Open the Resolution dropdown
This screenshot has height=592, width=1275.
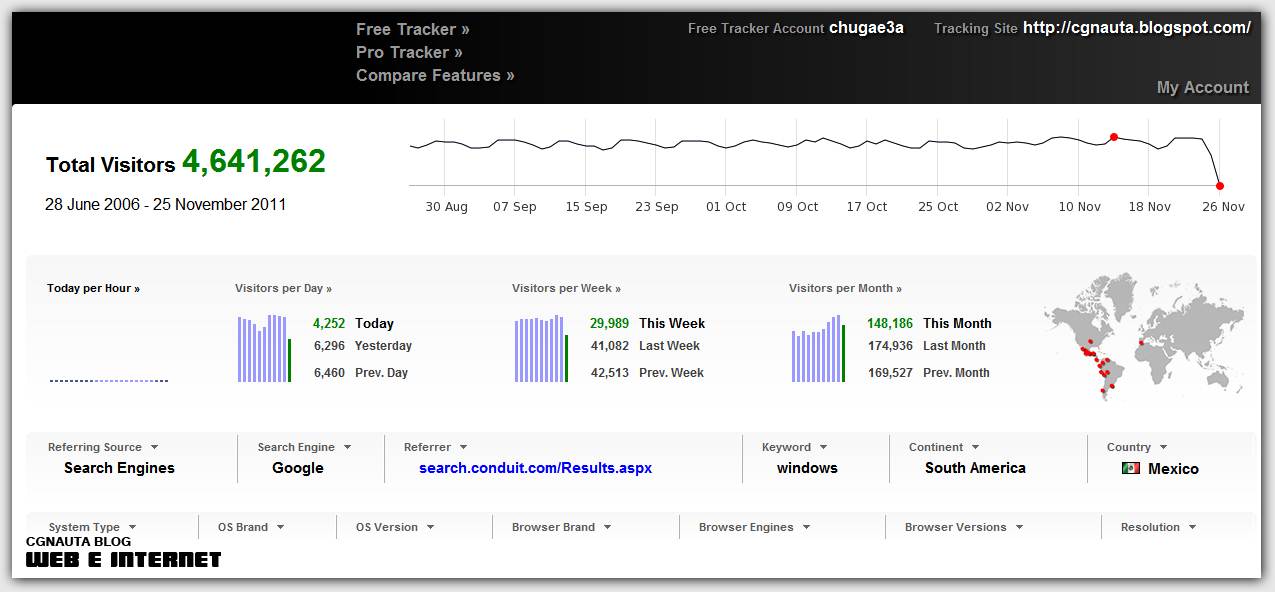pos(1158,527)
